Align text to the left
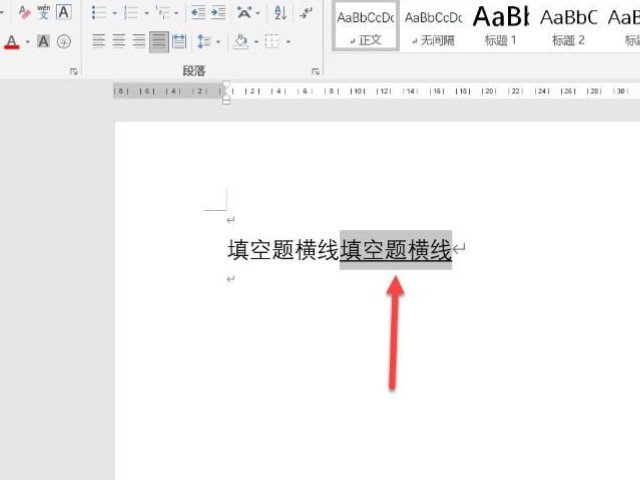The height and width of the screenshot is (480, 640). click(x=98, y=41)
